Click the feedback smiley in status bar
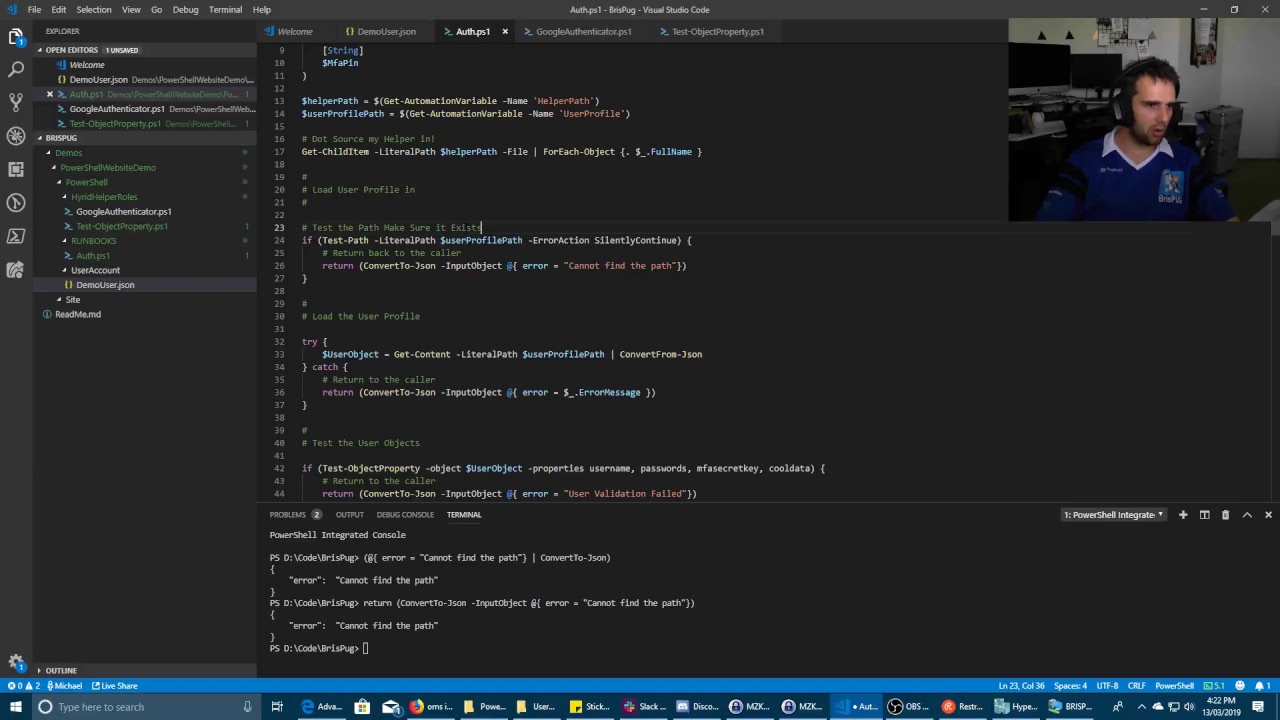 pos(1242,686)
